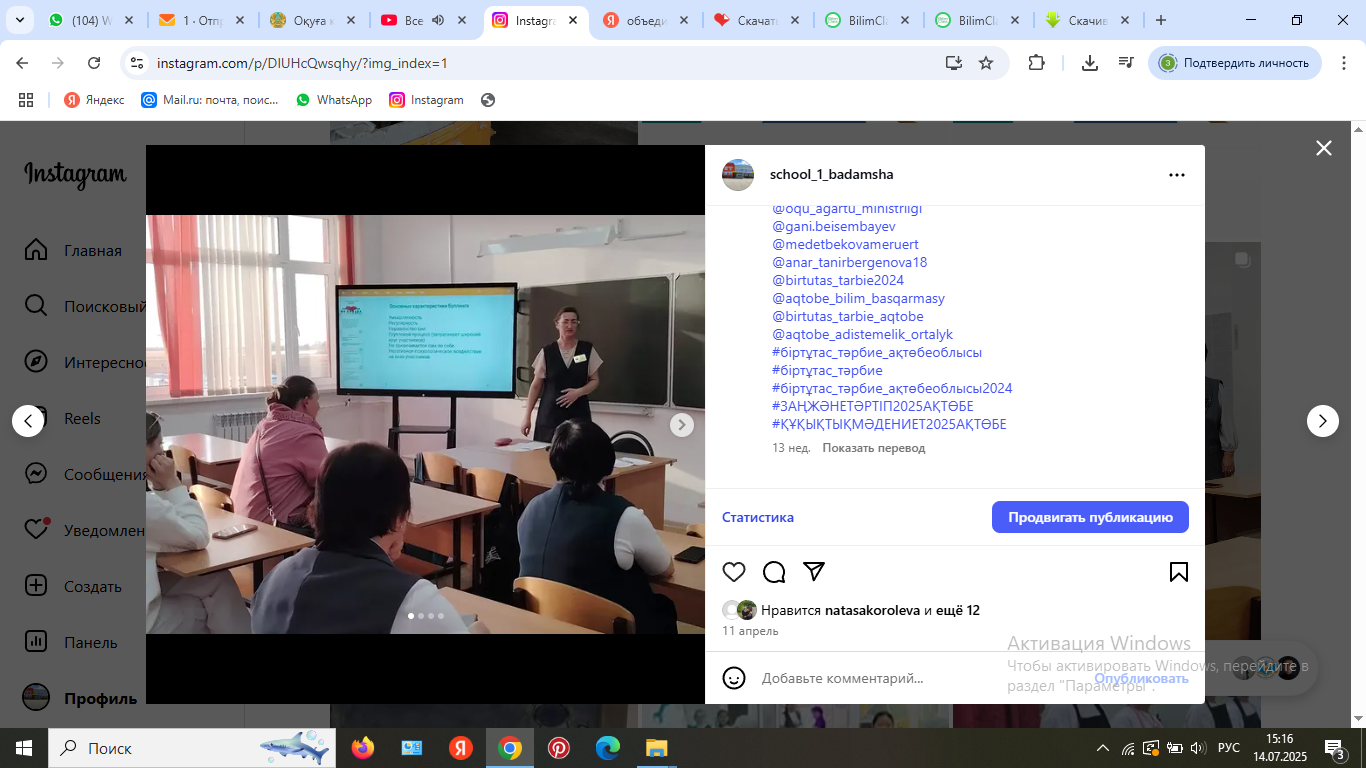Open the @gani.beisembayev mention
Image resolution: width=1366 pixels, height=768 pixels.
pyautogui.click(x=834, y=227)
